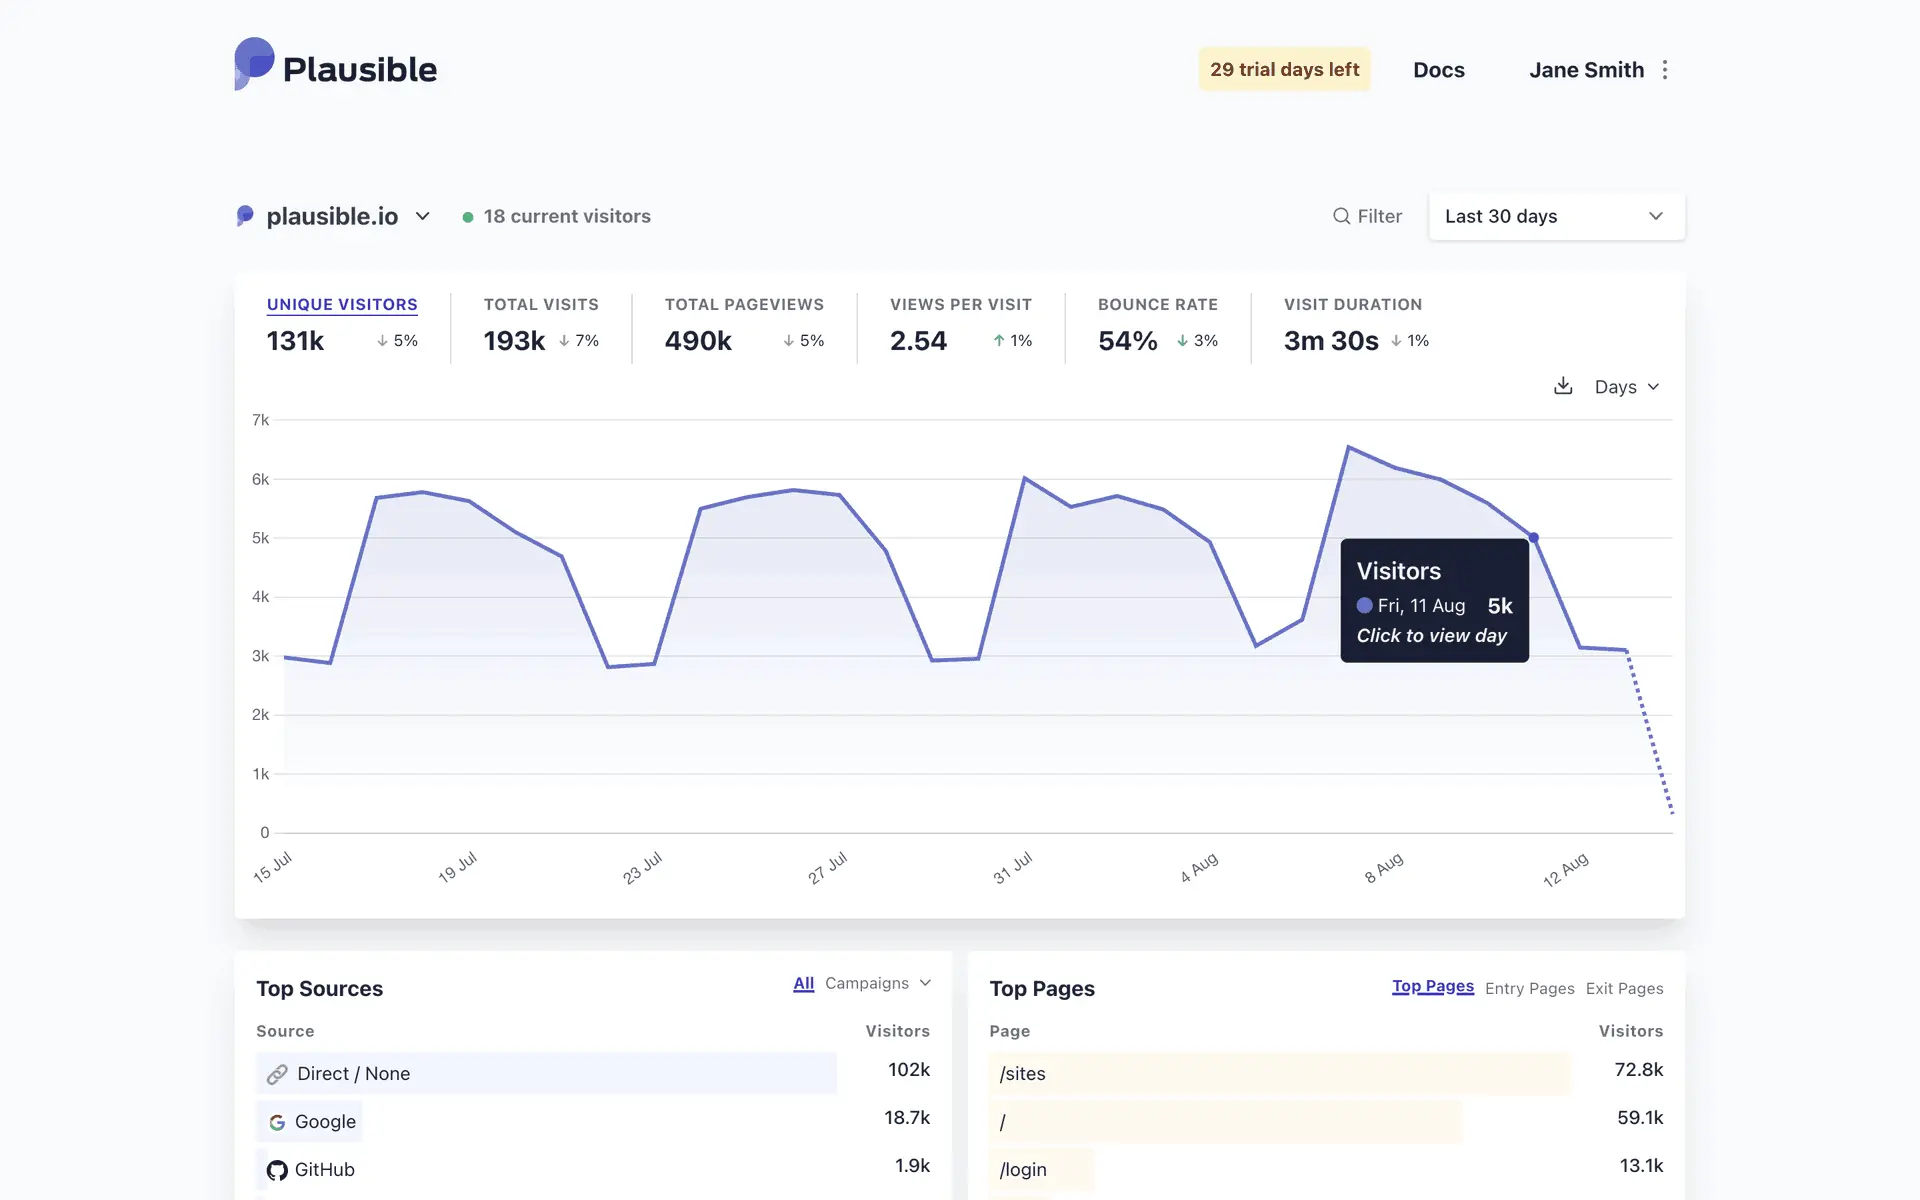Show Bounce Rate on the graph
This screenshot has height=1200, width=1920.
point(1157,304)
